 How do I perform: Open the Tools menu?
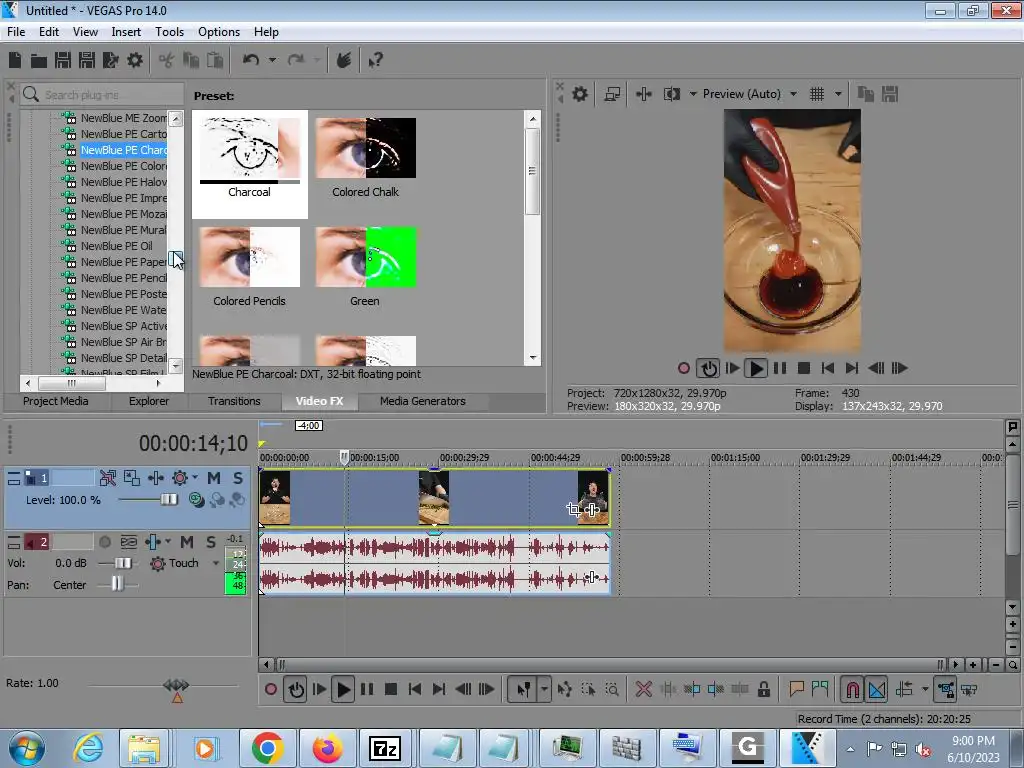pos(169,31)
